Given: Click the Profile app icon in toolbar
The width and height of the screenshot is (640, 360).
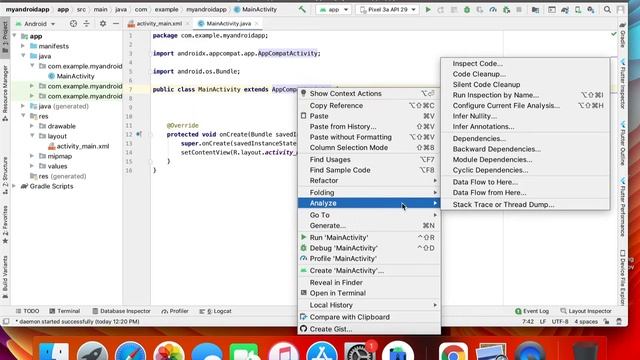Looking at the screenshot, I should click(493, 9).
